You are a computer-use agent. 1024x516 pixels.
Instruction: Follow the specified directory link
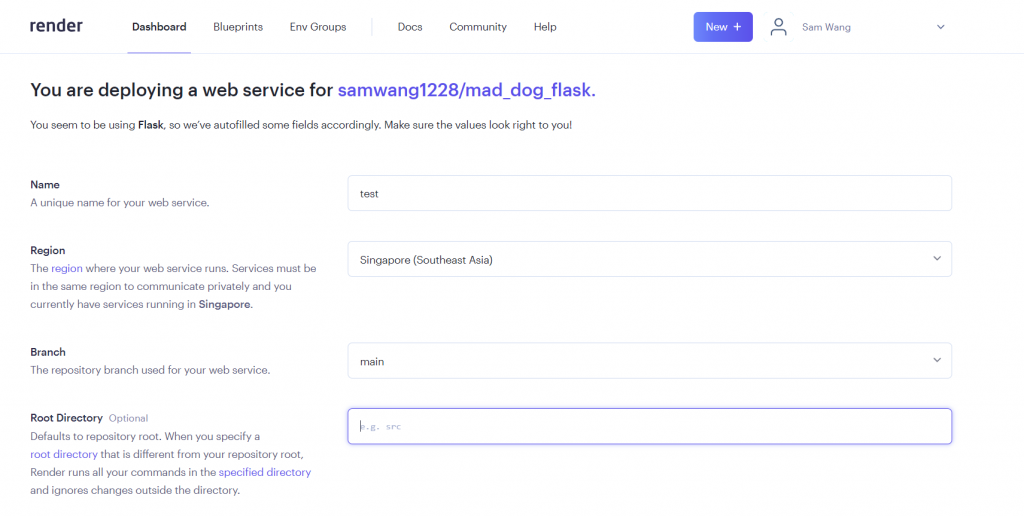pos(264,472)
